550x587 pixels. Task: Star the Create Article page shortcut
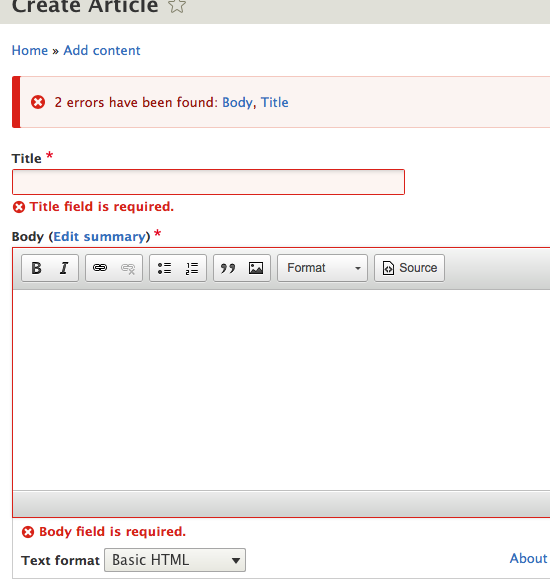pos(177,6)
